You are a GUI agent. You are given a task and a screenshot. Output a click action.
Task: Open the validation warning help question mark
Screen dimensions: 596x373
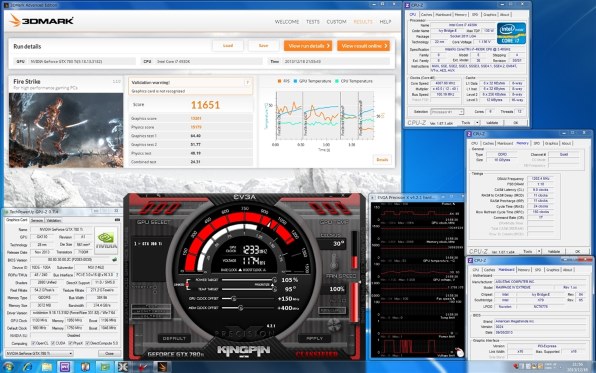(247, 83)
